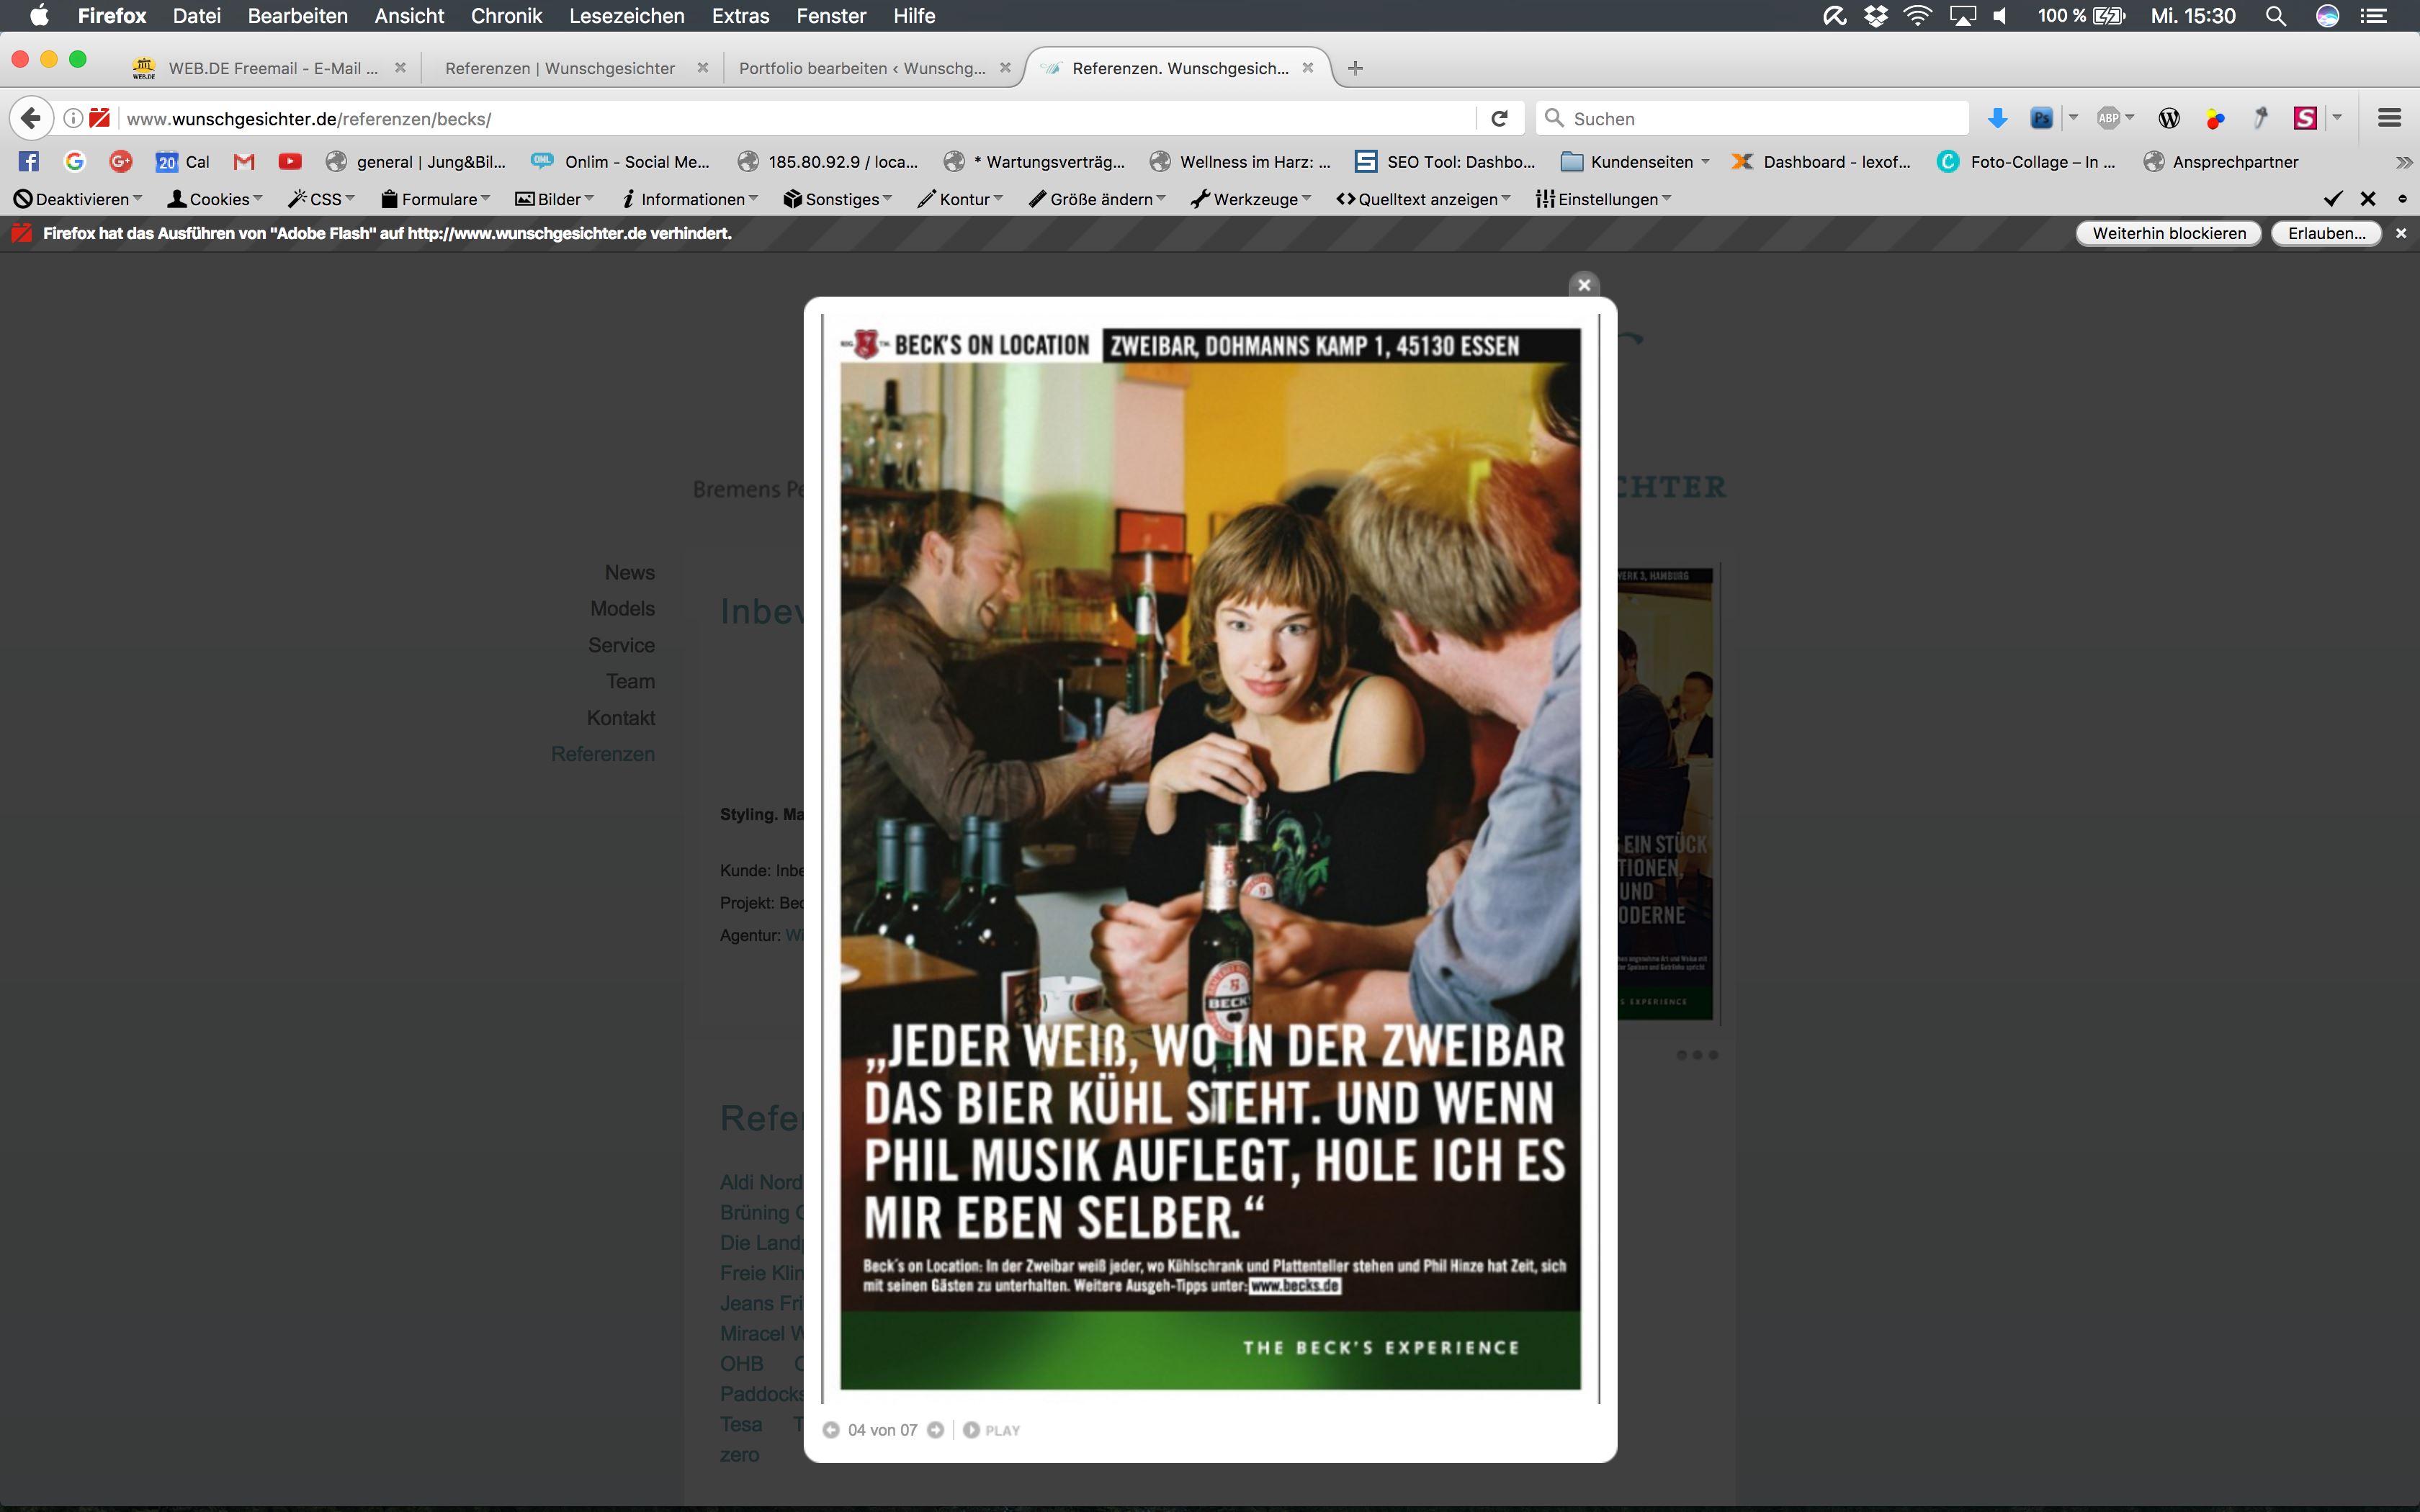
Task: Click the URL address field
Action: pos(795,118)
